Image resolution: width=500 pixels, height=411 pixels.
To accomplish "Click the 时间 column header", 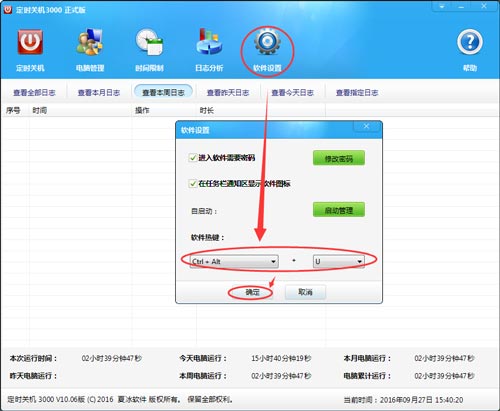I will (40, 110).
